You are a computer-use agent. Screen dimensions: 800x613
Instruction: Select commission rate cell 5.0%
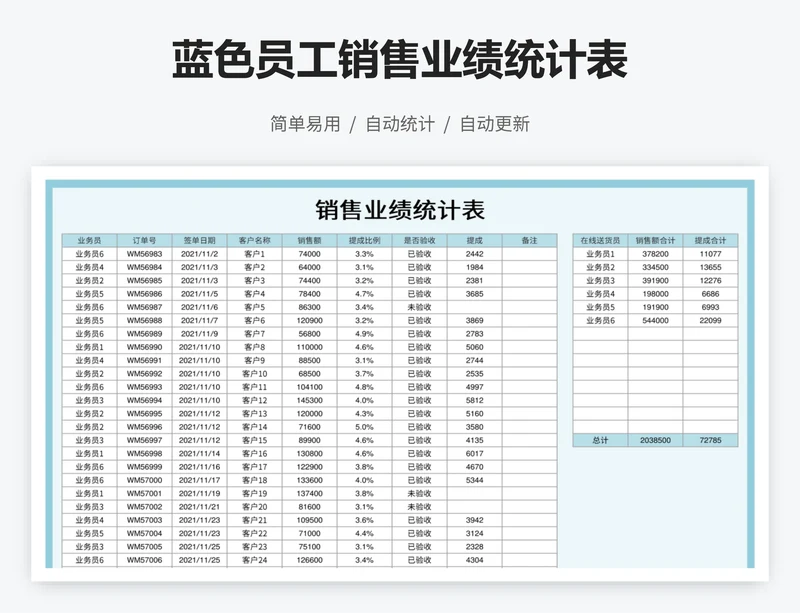[364, 427]
